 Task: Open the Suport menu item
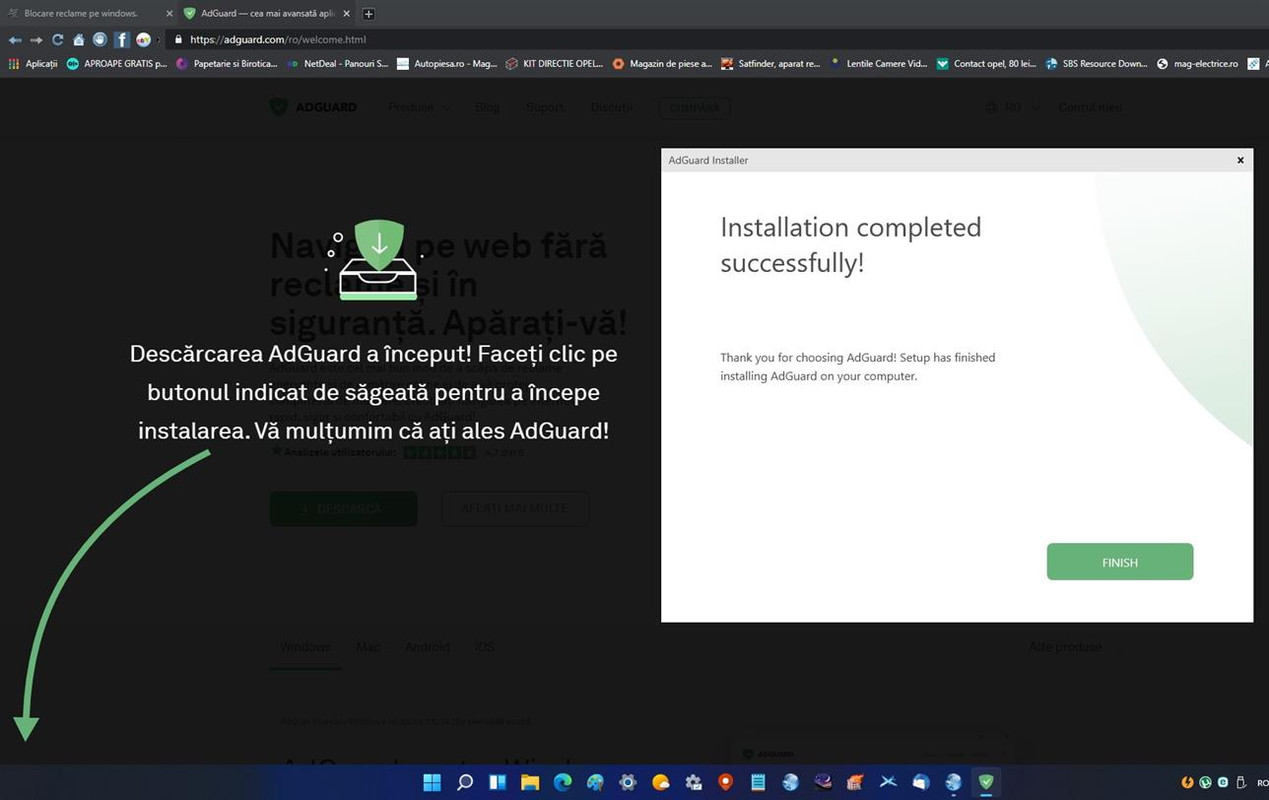(545, 107)
